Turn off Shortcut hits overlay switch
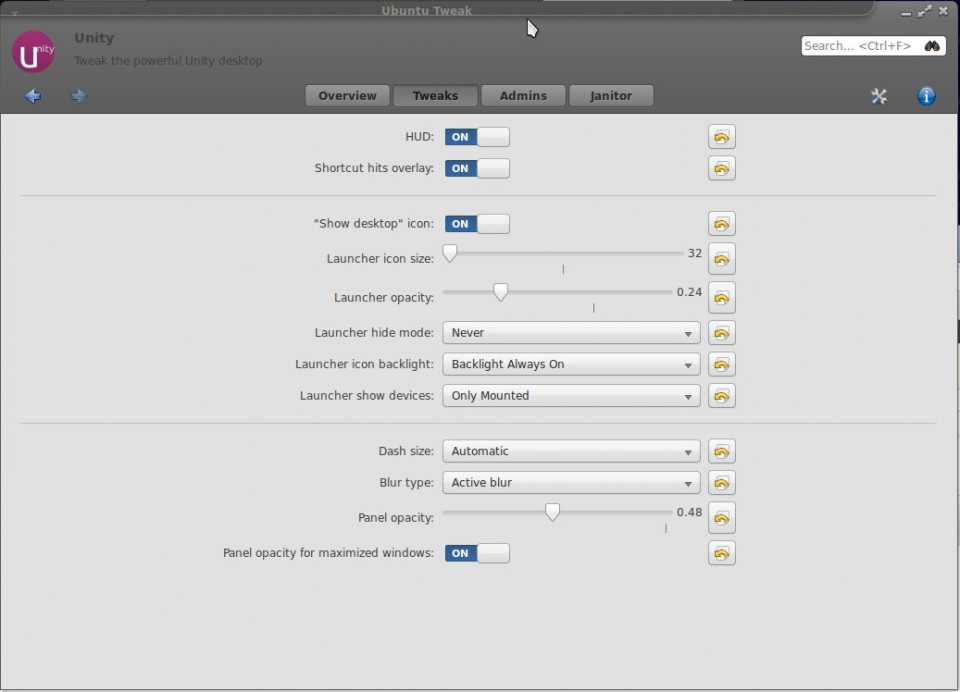This screenshot has width=960, height=692. [x=477, y=168]
